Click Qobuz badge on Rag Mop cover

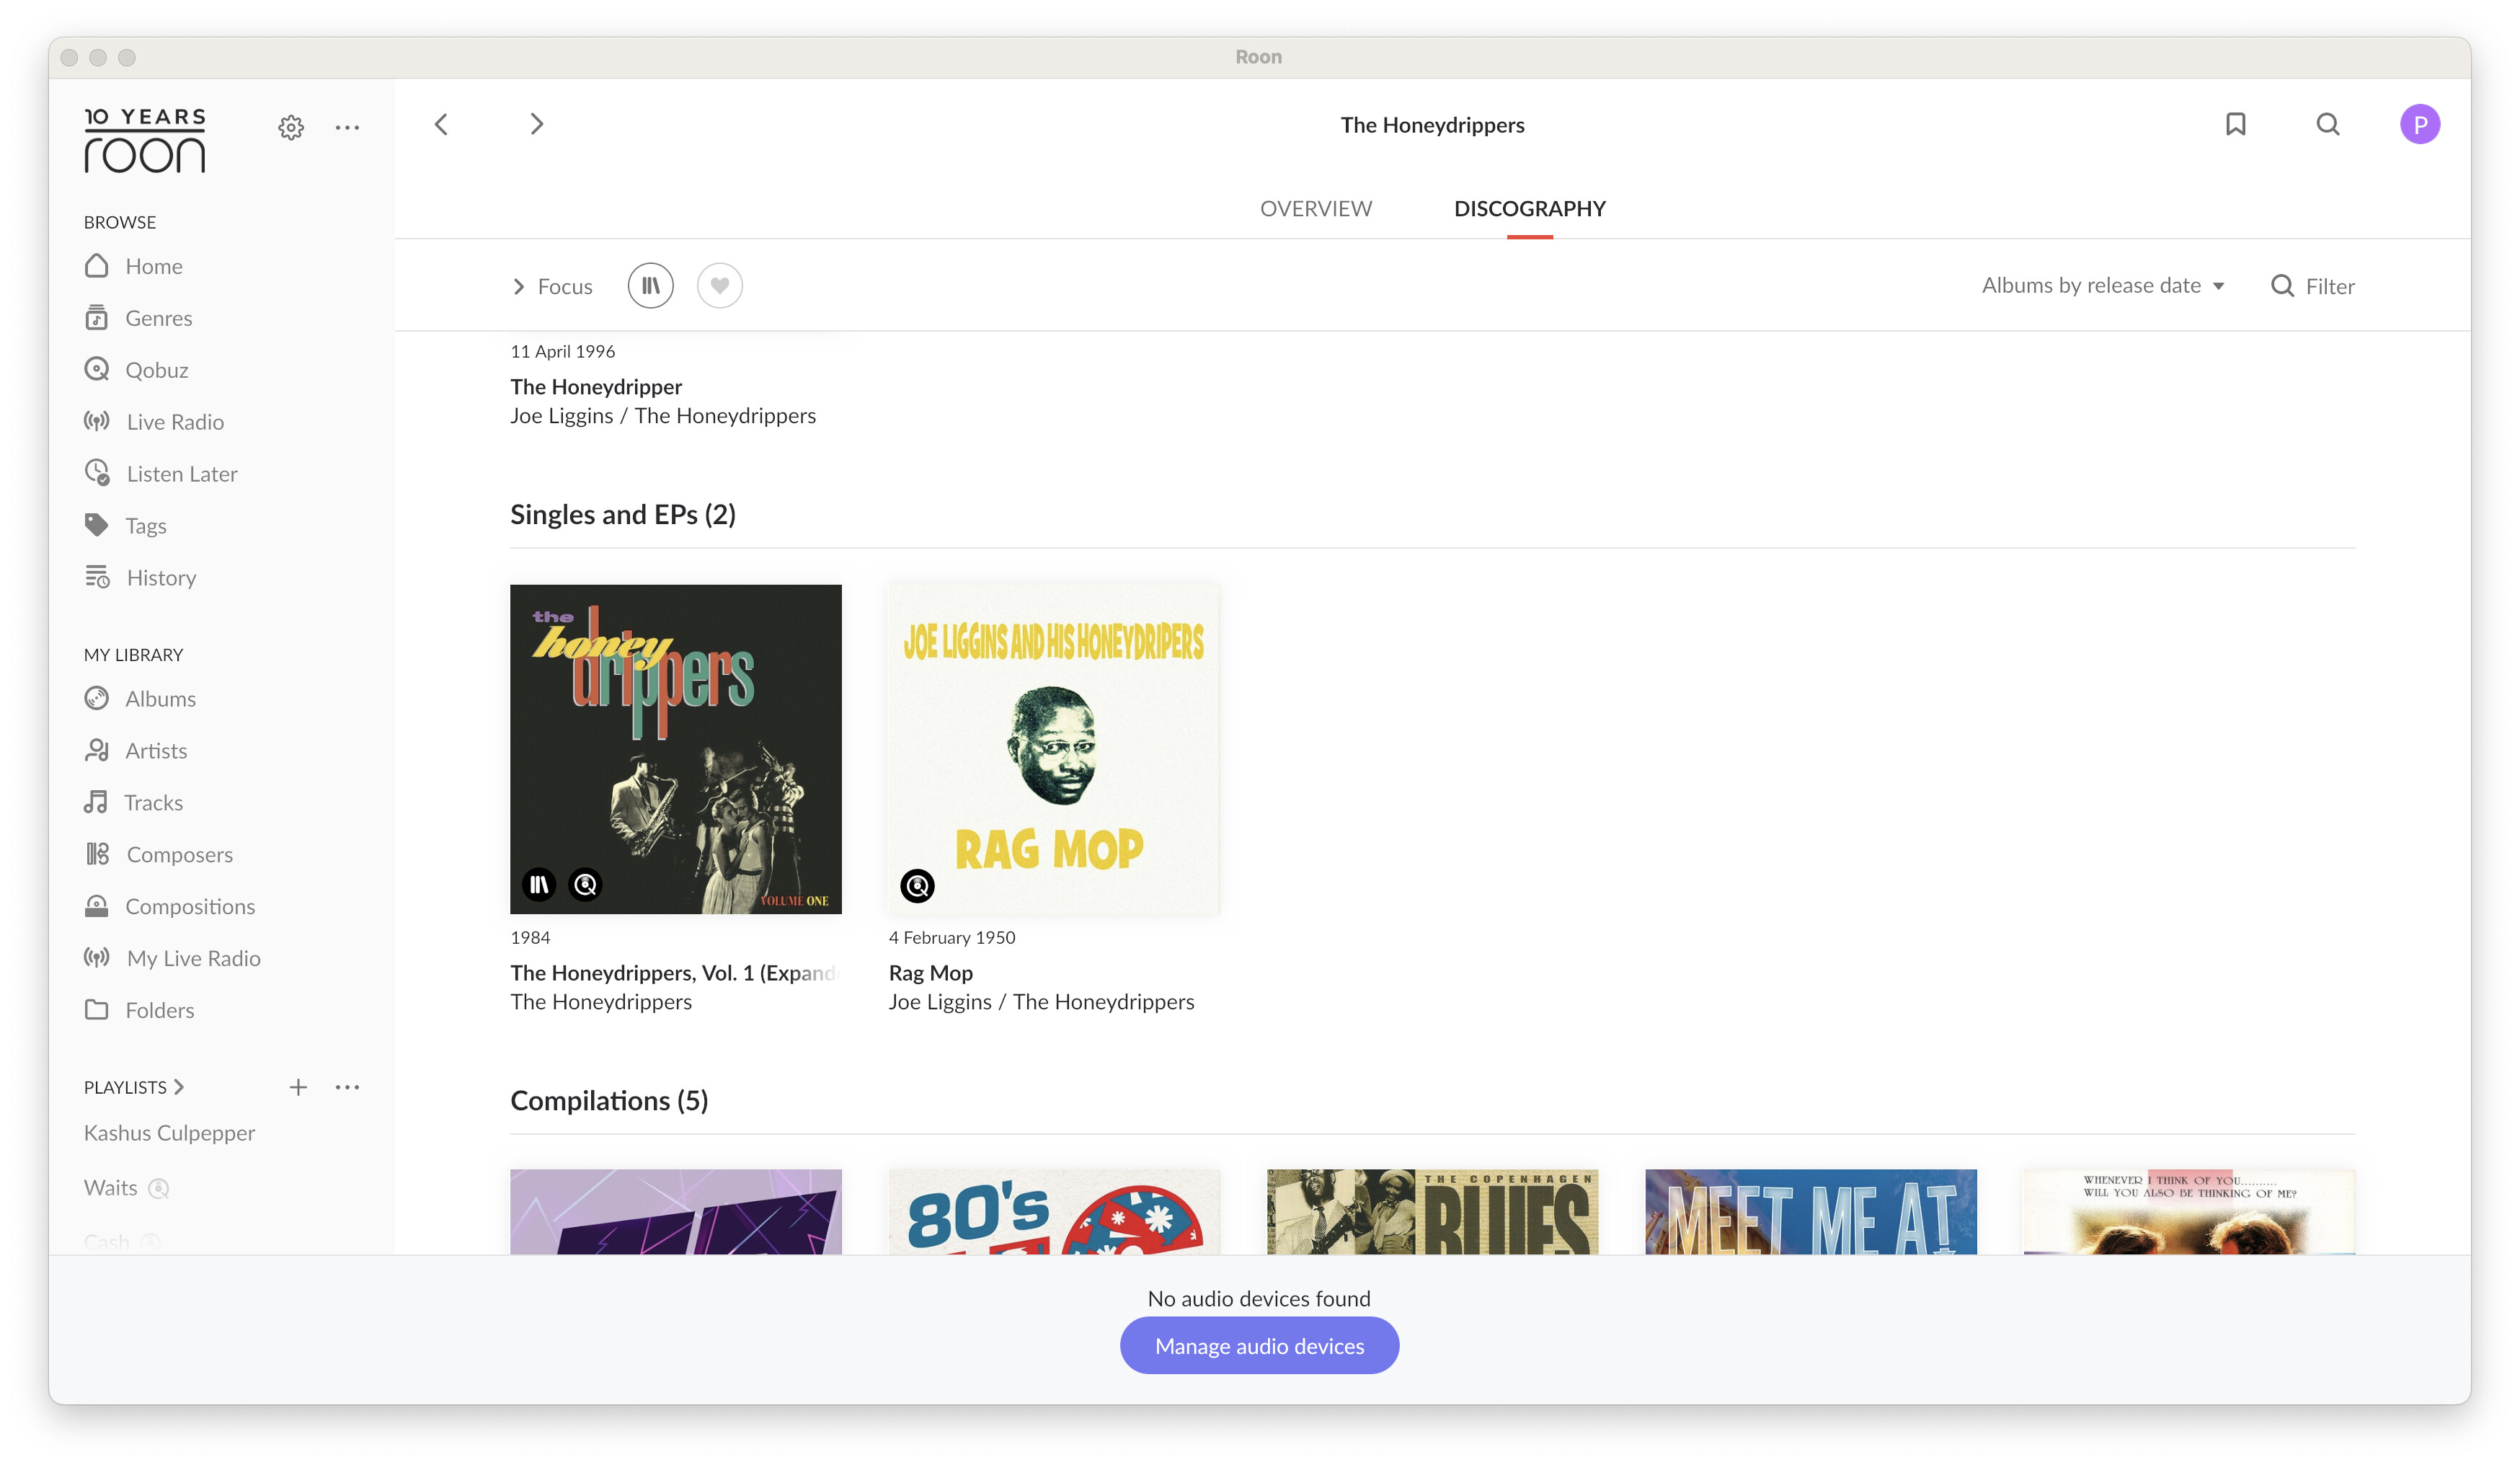click(x=917, y=885)
